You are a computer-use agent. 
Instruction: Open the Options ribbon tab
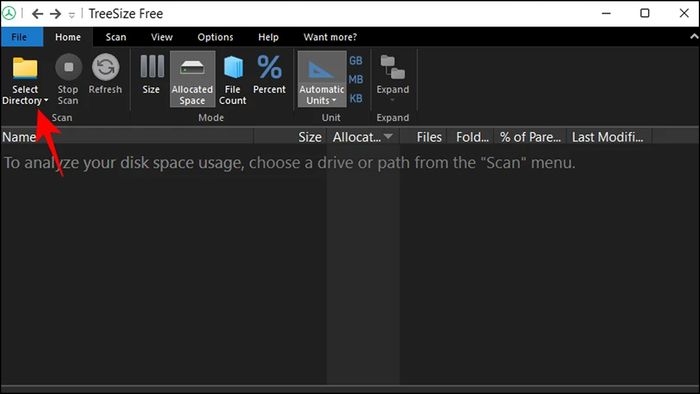click(x=216, y=37)
